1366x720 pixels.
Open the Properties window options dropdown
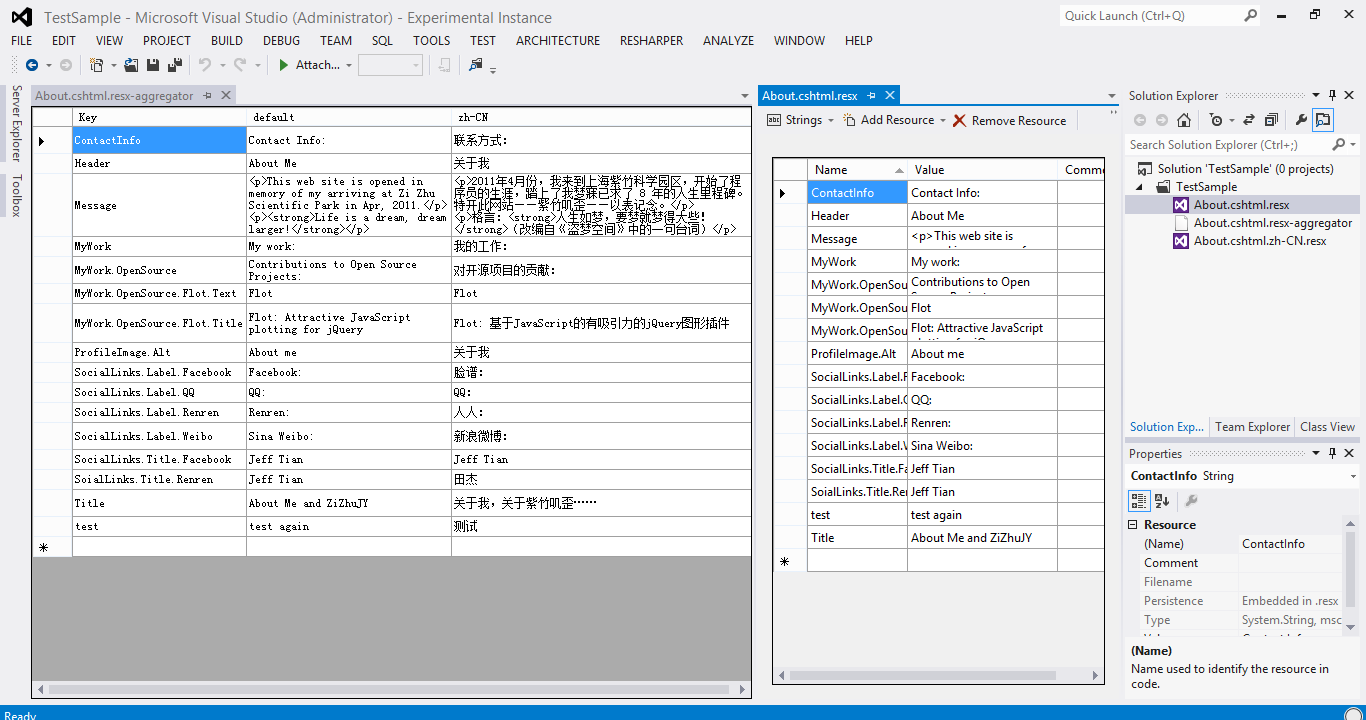click(1316, 454)
